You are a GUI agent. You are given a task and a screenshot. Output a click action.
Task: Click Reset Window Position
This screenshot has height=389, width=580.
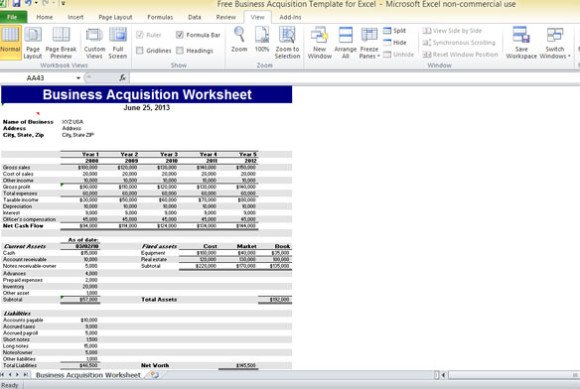460,54
